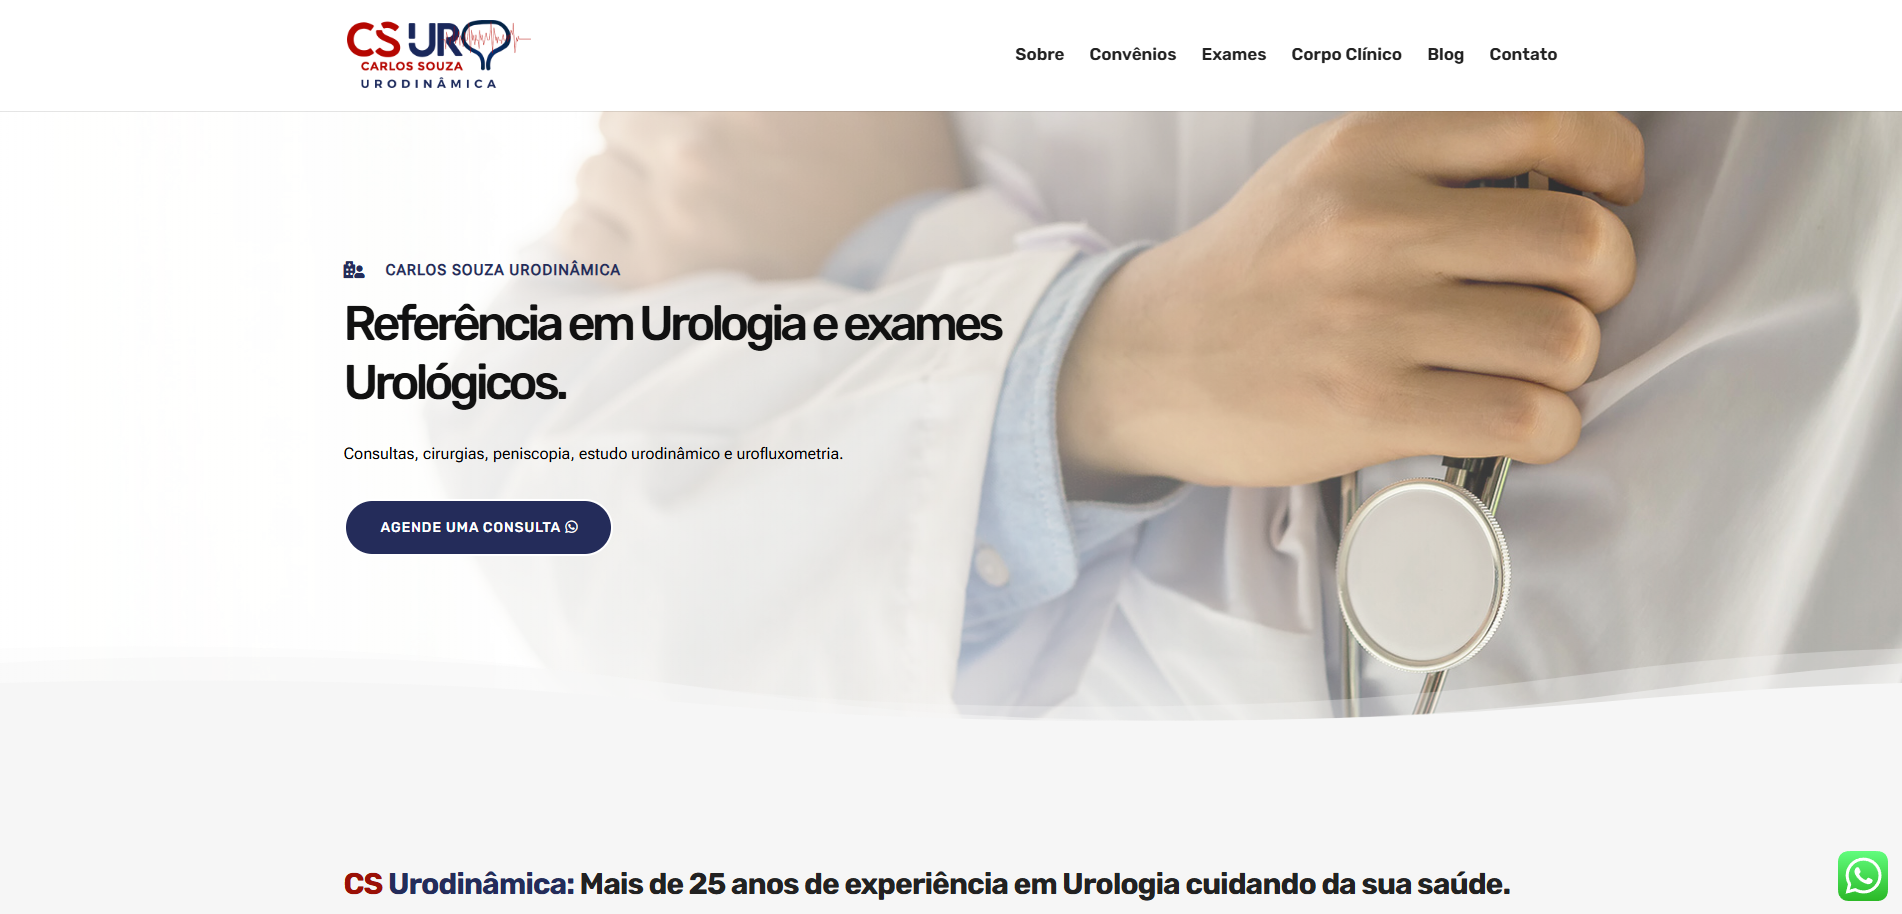Click the 'URODINÂMICA' text beneath the logo

pyautogui.click(x=428, y=84)
